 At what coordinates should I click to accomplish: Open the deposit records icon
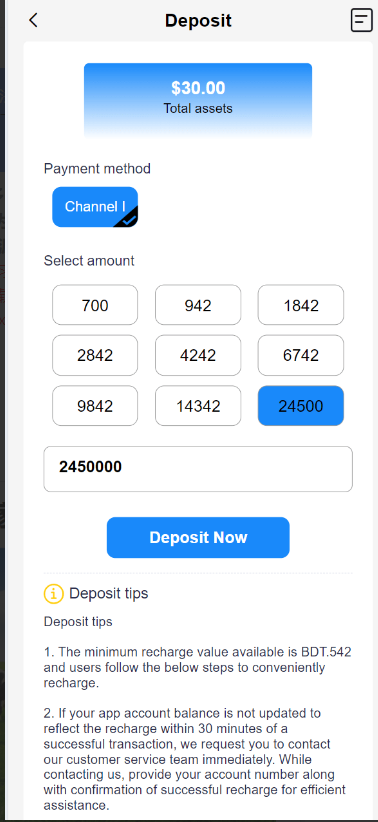(x=361, y=20)
